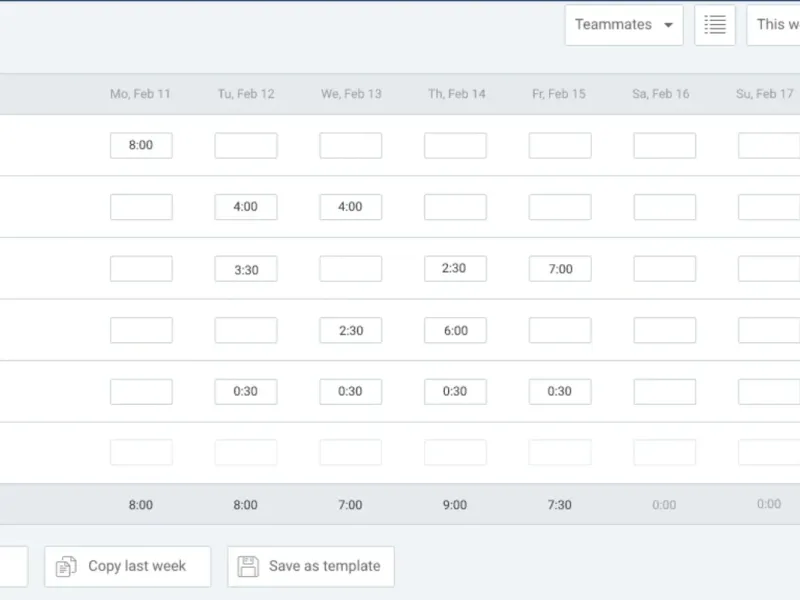Click the empty Saturday field in first row

(664, 145)
